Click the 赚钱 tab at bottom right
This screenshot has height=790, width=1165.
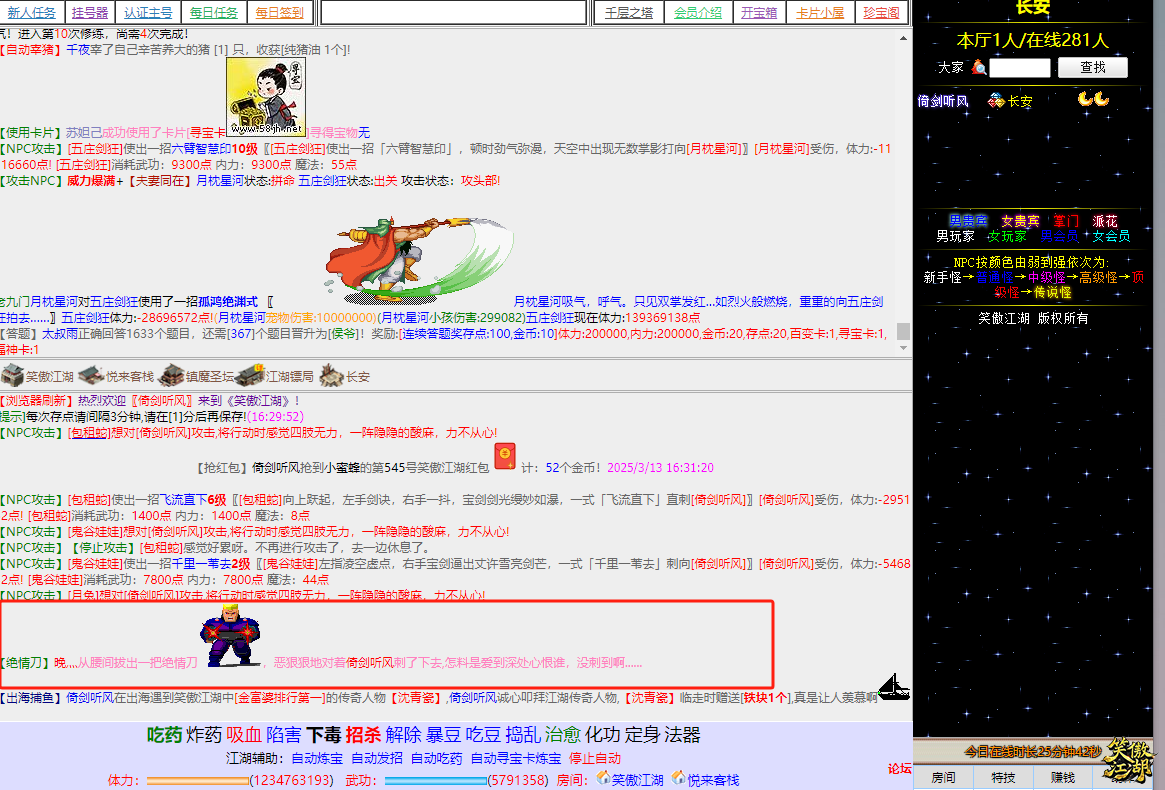coord(1063,777)
